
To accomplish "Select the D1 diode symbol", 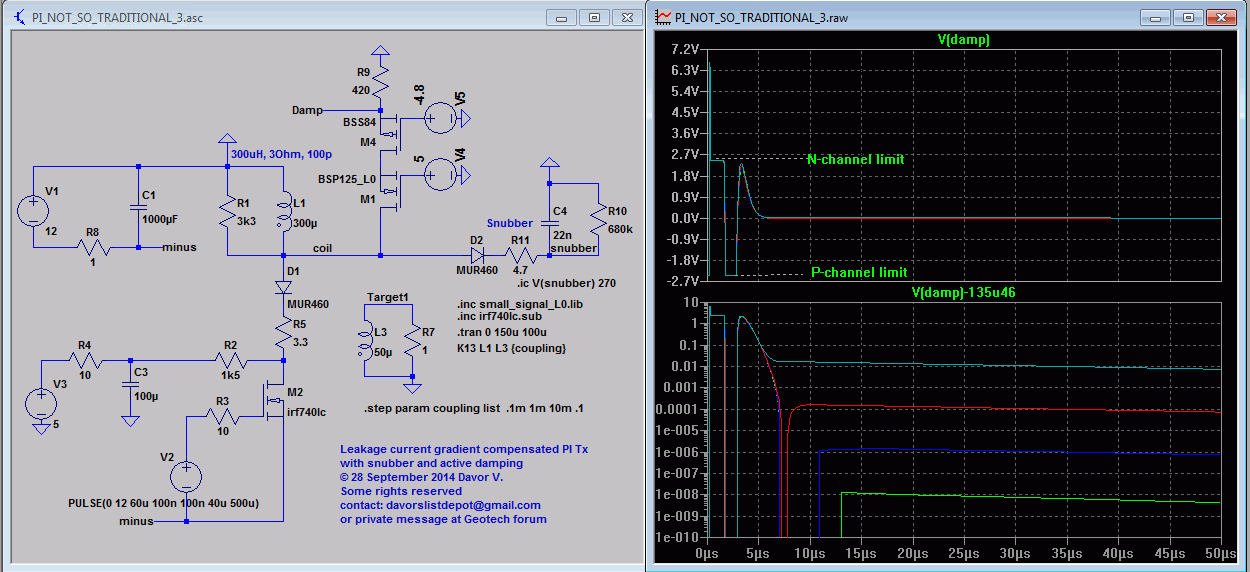I will point(281,285).
